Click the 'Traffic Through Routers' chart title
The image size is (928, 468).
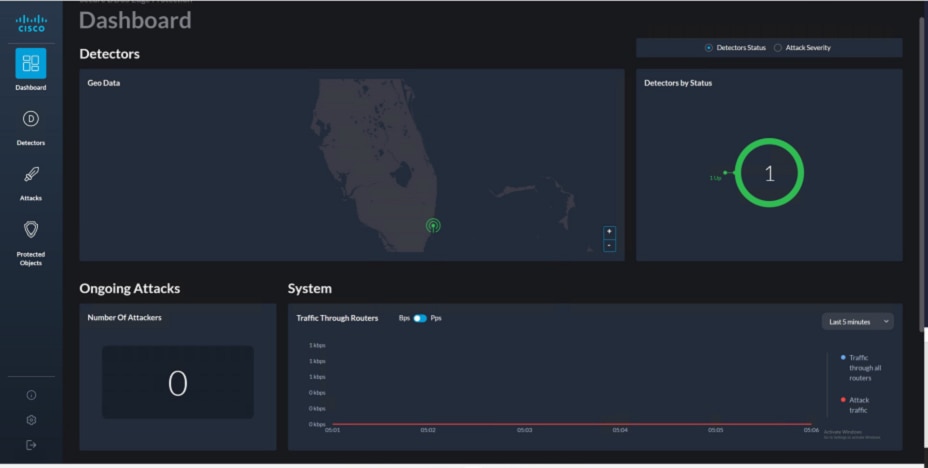337,318
